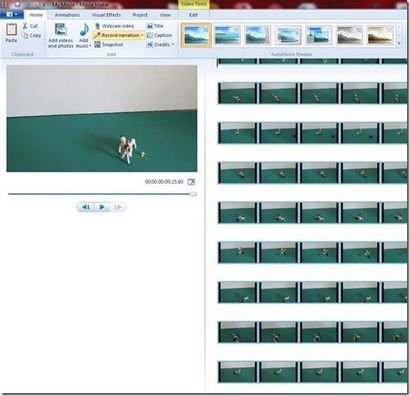Take a Snapshot of the preview
Viewport: 410px width, 396px height.
(x=109, y=44)
